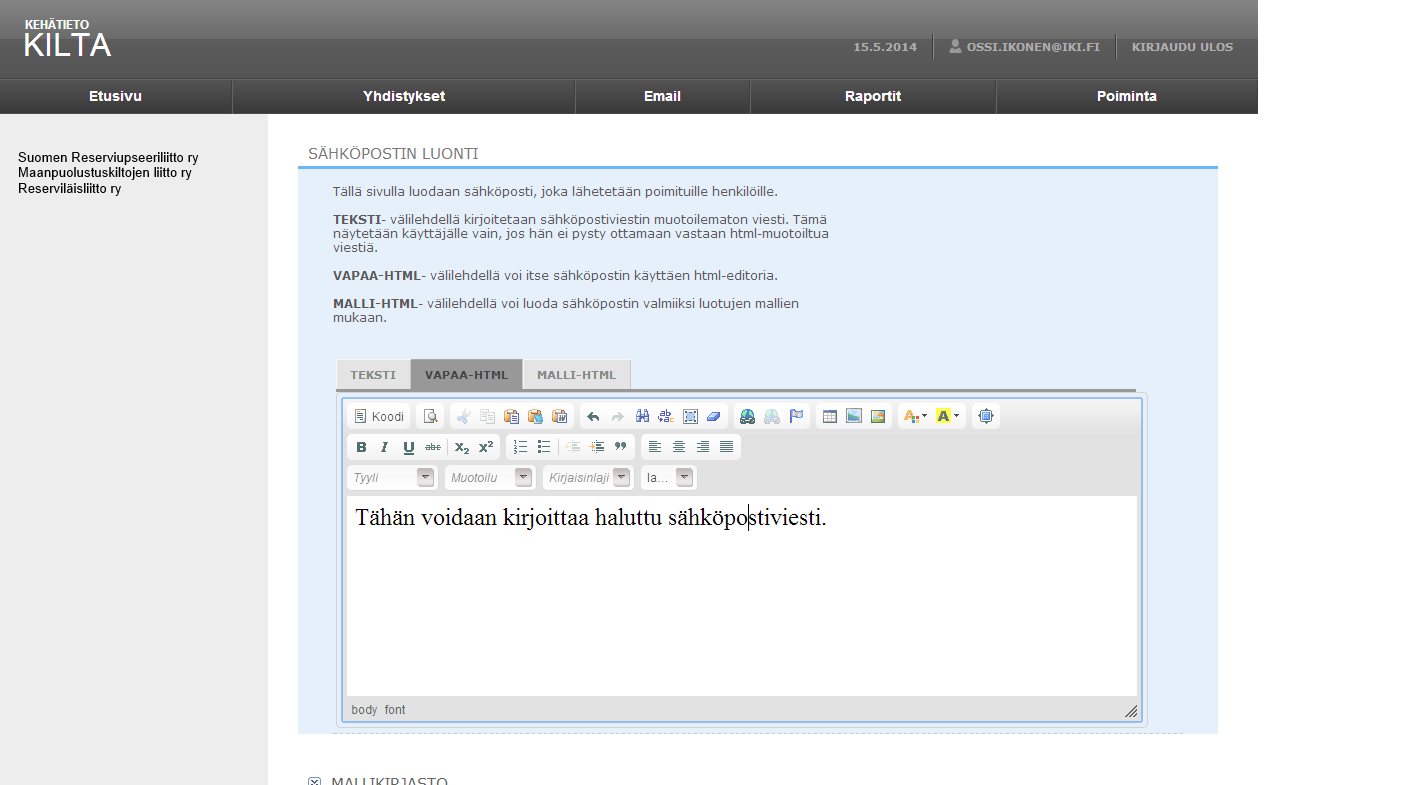Image resolution: width=1417 pixels, height=785 pixels.
Task: Click the OSSI.IKONEN@IKI.FI user link
Action: [x=1024, y=47]
